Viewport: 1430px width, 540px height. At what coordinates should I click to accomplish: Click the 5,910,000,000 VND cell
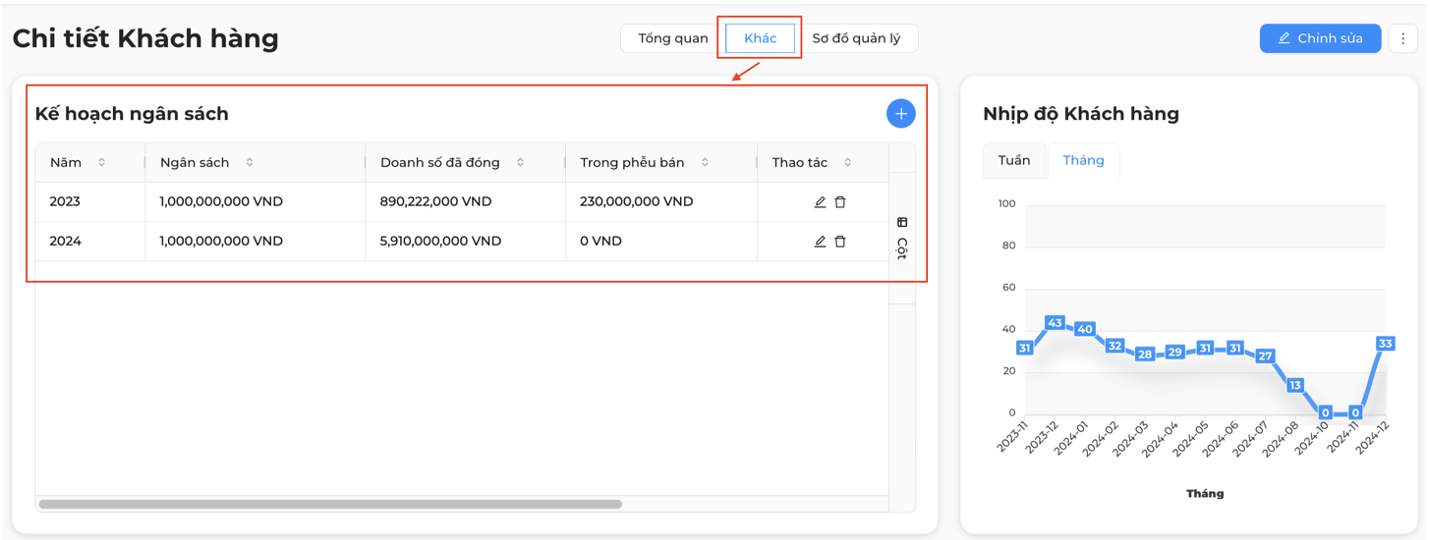[x=465, y=241]
